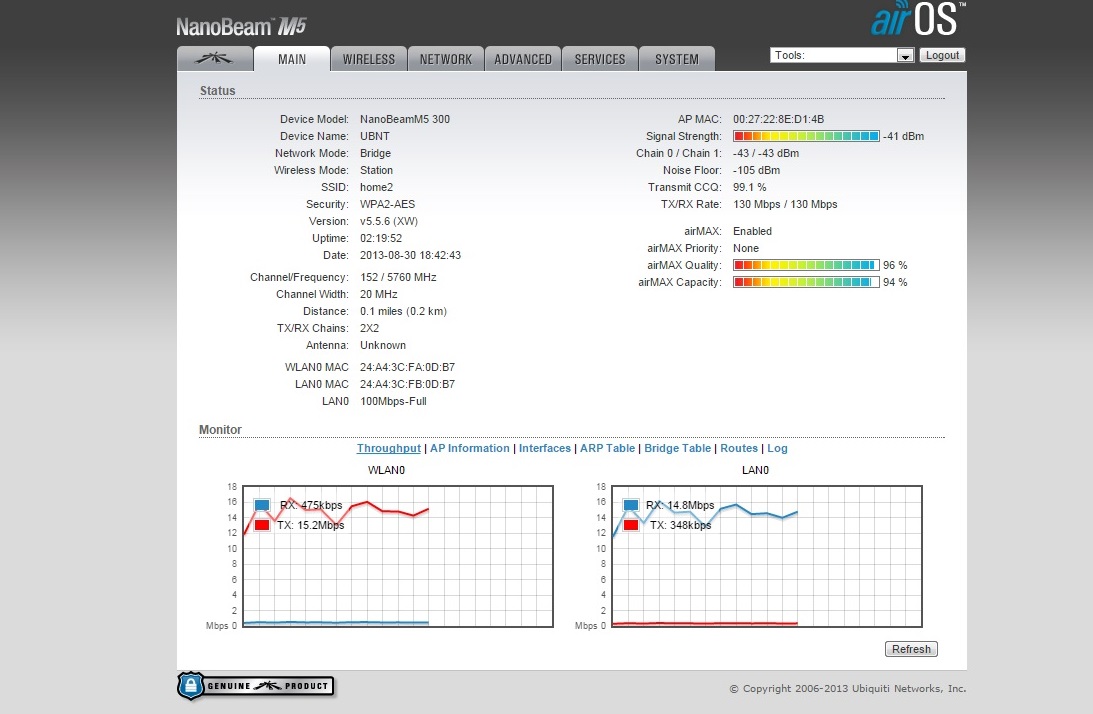Click the Antenna value Unknown
The image size is (1093, 714).
(x=383, y=345)
